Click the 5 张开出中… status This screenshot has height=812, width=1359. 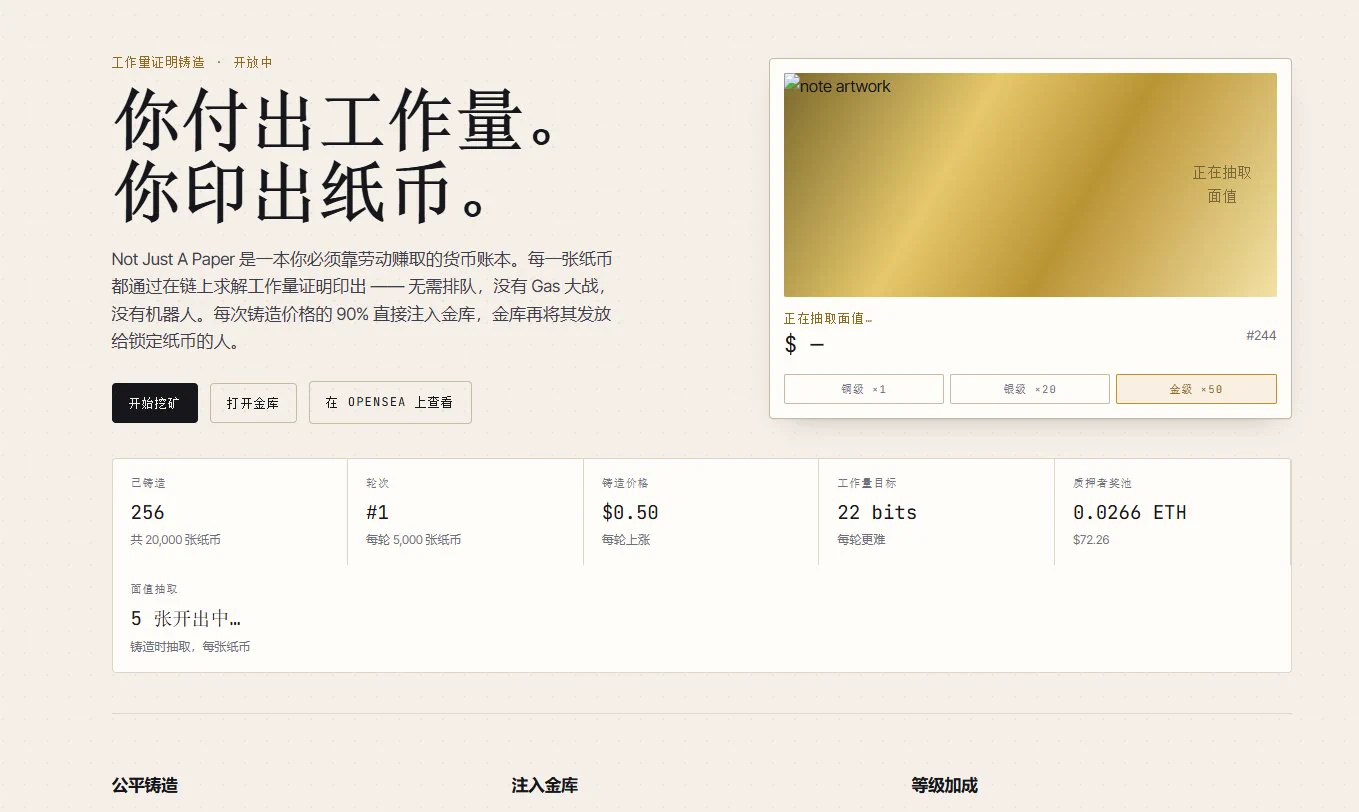[186, 619]
